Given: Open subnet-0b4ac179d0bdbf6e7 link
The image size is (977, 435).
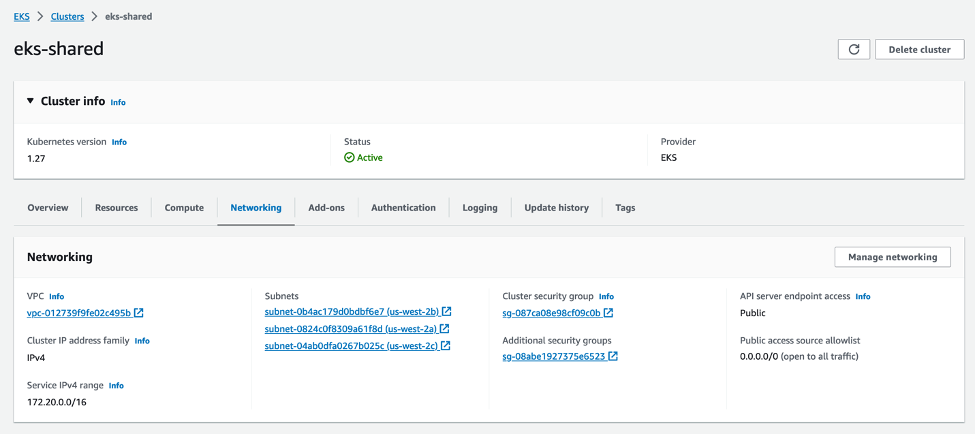Looking at the screenshot, I should [x=352, y=312].
